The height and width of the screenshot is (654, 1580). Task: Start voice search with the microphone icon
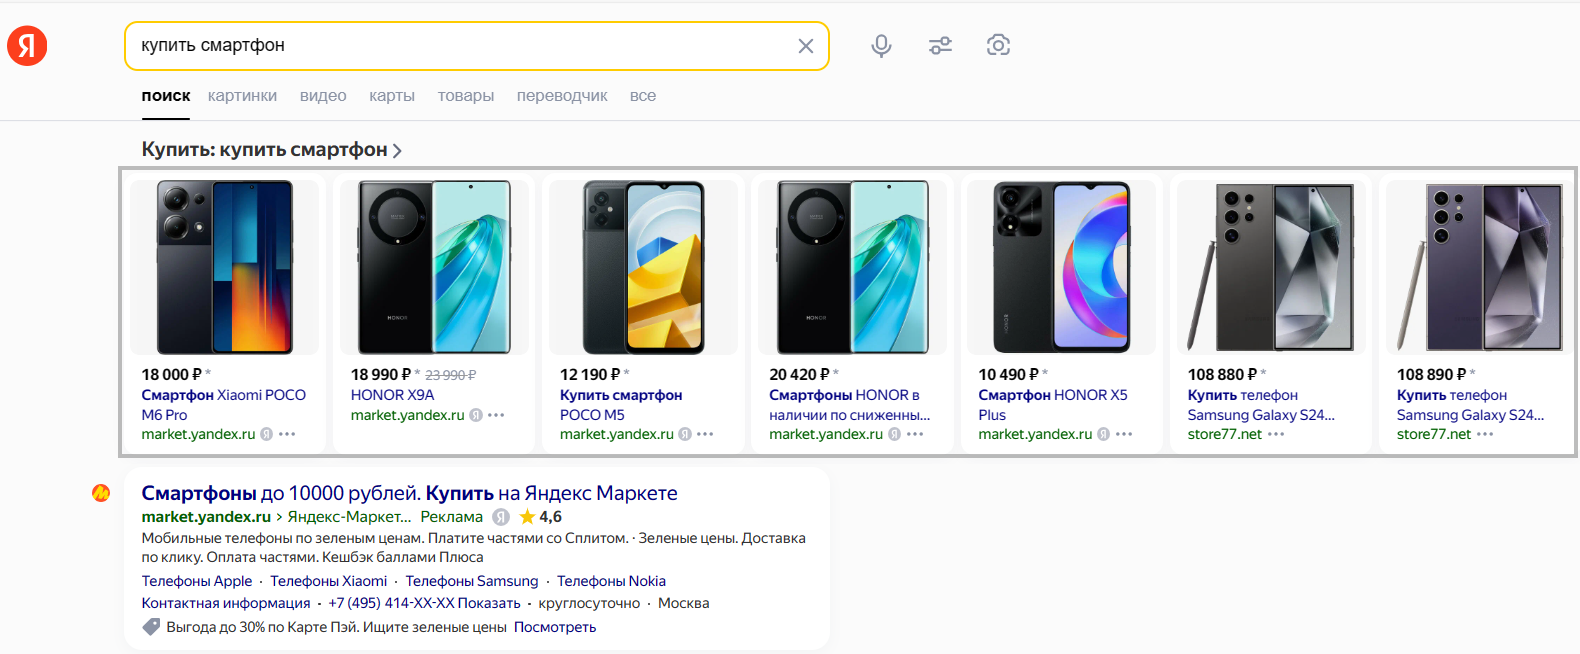[x=881, y=46]
